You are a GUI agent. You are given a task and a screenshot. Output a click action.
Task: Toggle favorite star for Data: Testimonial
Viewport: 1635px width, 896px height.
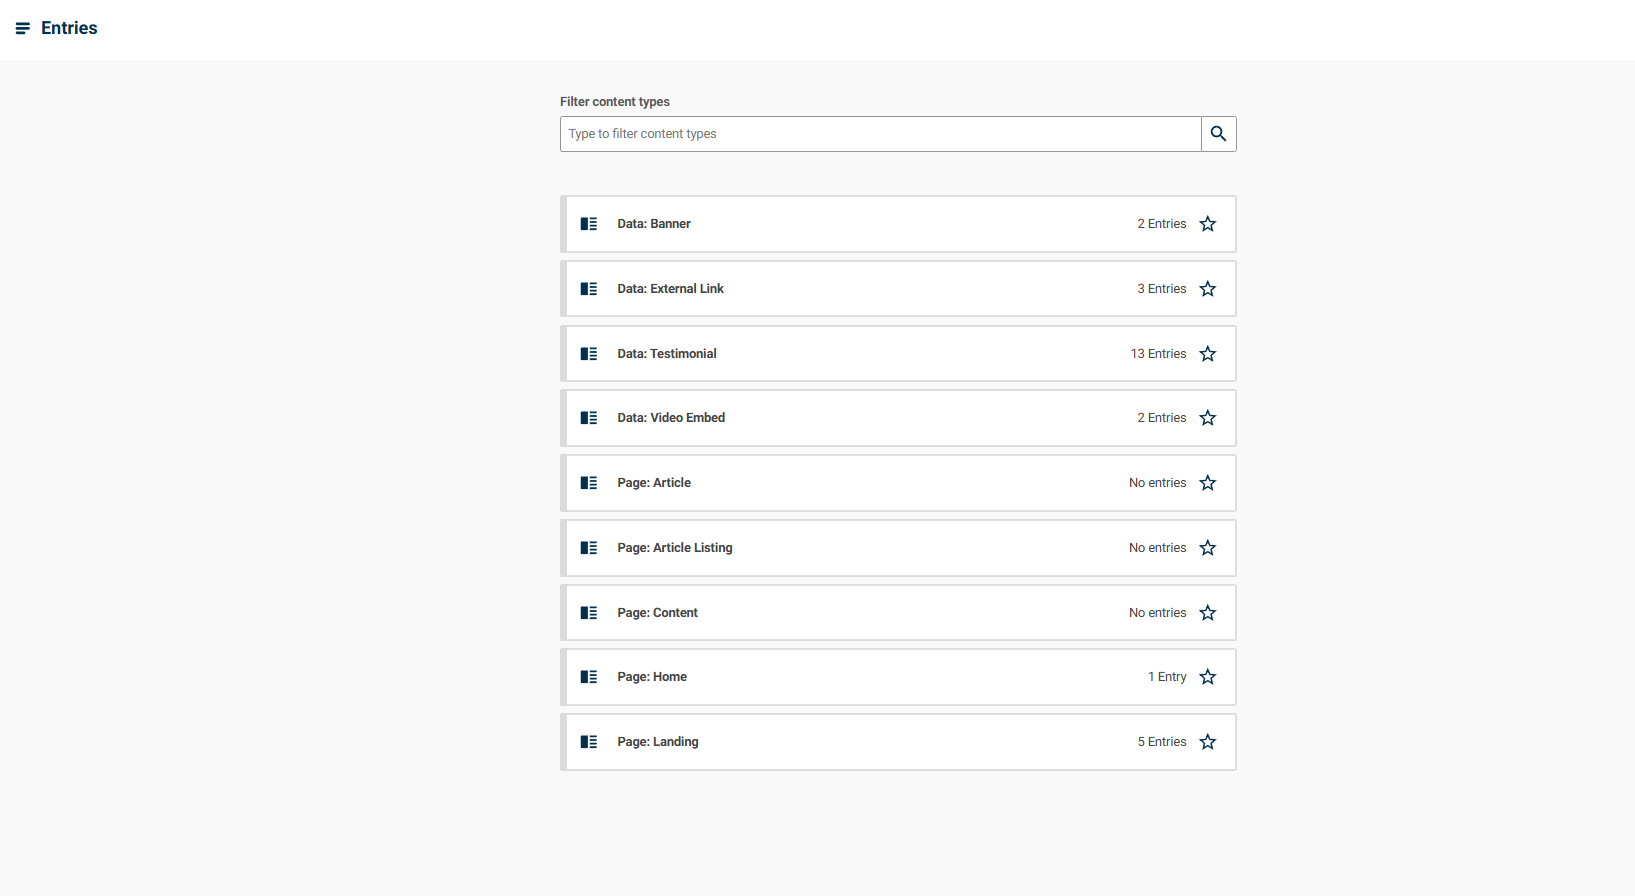coord(1208,354)
